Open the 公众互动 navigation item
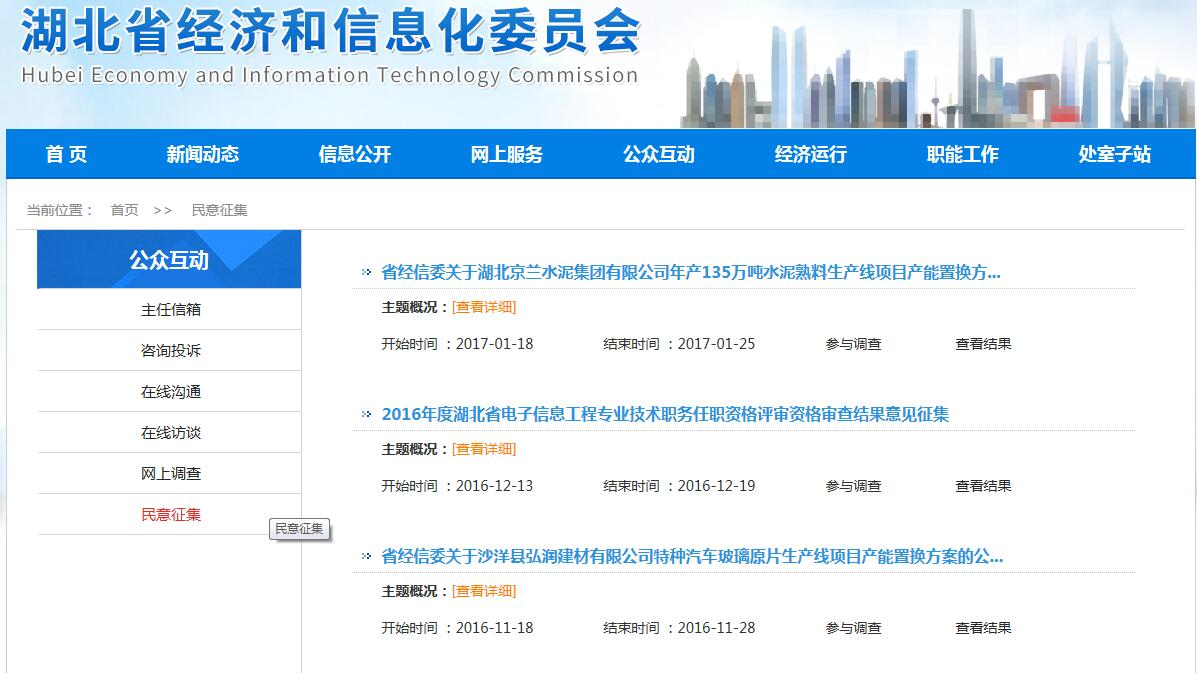The image size is (1197, 673). (659, 154)
